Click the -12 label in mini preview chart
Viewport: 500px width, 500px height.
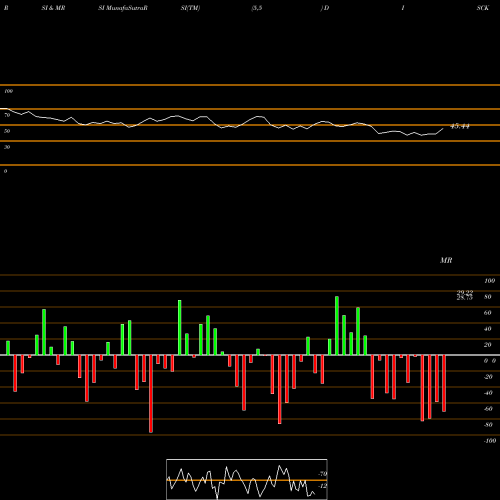tap(322, 486)
